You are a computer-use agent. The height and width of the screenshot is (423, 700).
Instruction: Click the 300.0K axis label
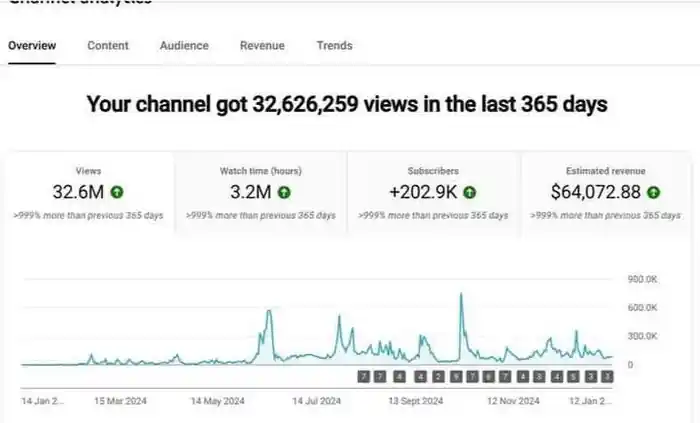pyautogui.click(x=642, y=336)
